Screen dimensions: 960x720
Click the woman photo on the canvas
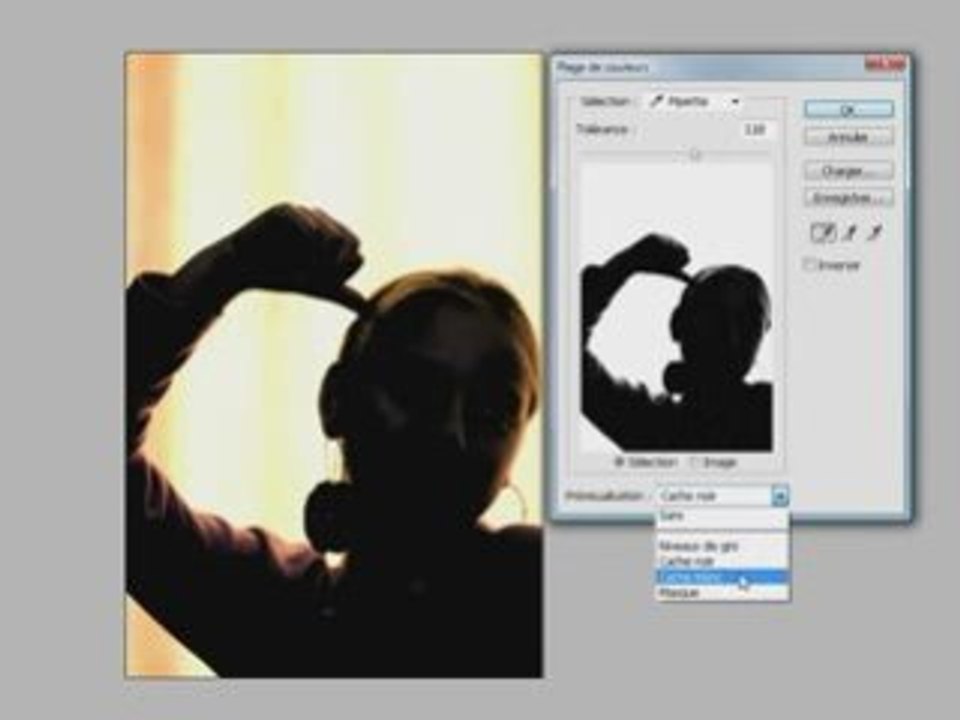click(x=334, y=366)
